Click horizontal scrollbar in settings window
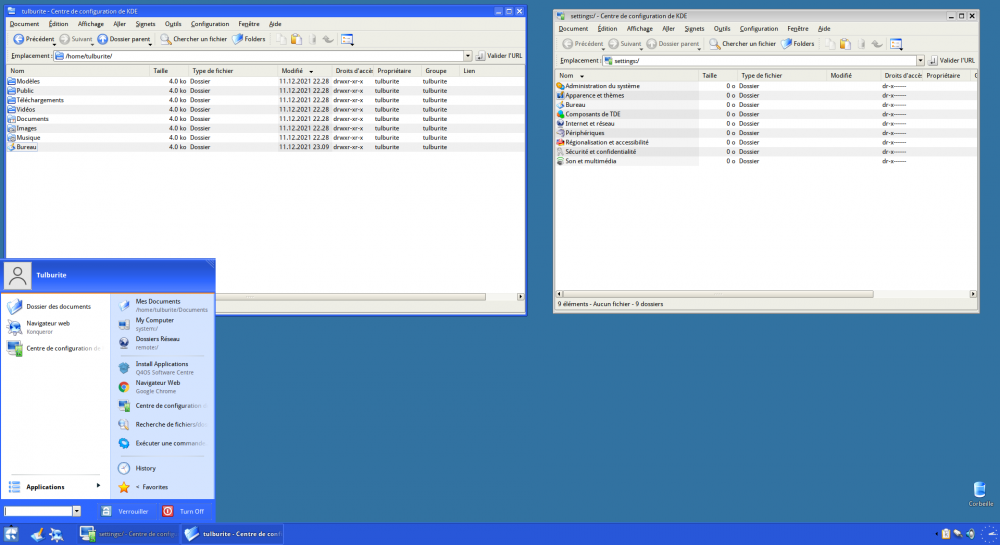1000x545 pixels. (x=718, y=294)
